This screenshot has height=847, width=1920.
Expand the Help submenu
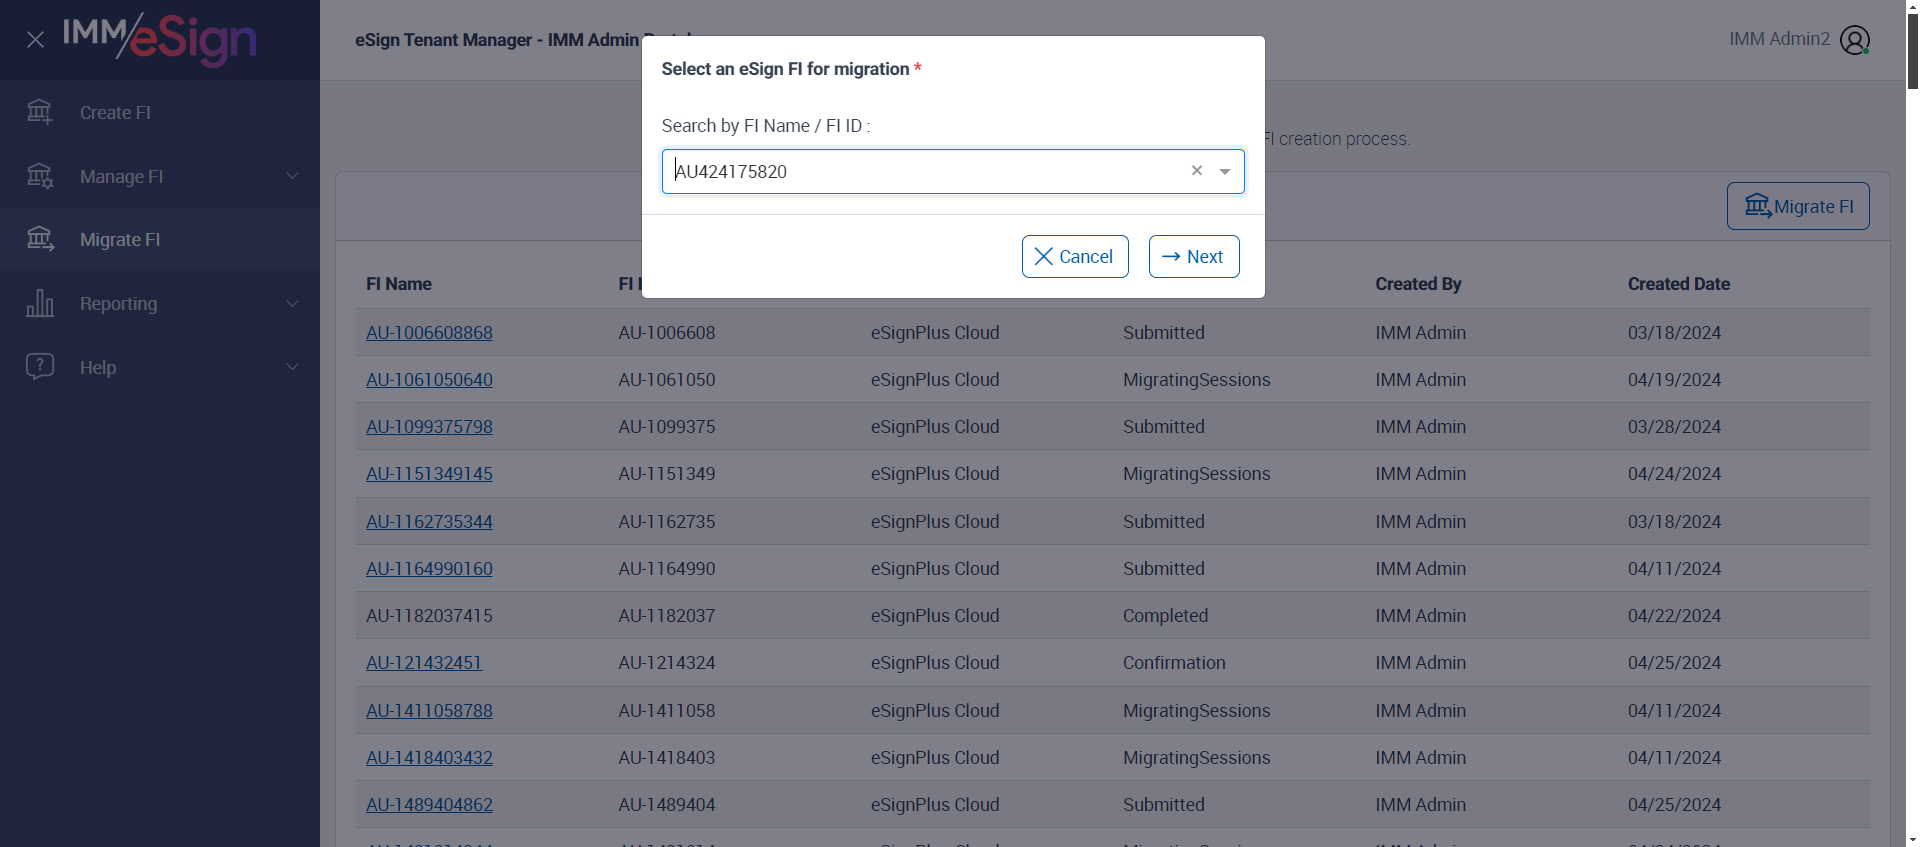pos(292,367)
